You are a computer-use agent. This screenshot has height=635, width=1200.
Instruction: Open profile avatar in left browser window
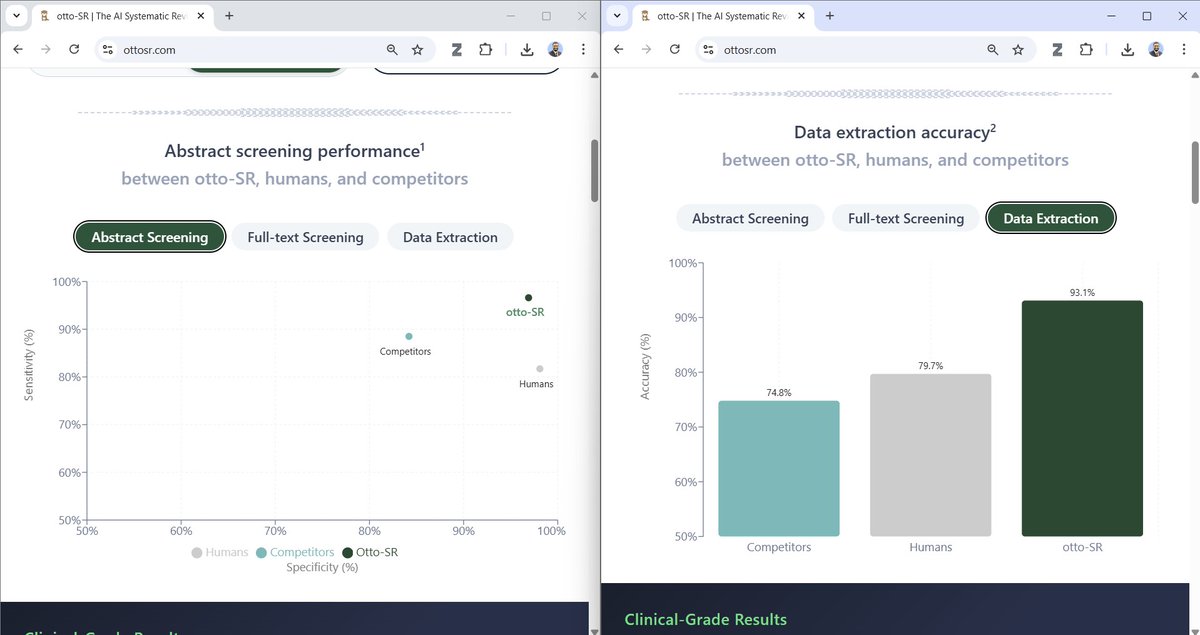tap(555, 50)
